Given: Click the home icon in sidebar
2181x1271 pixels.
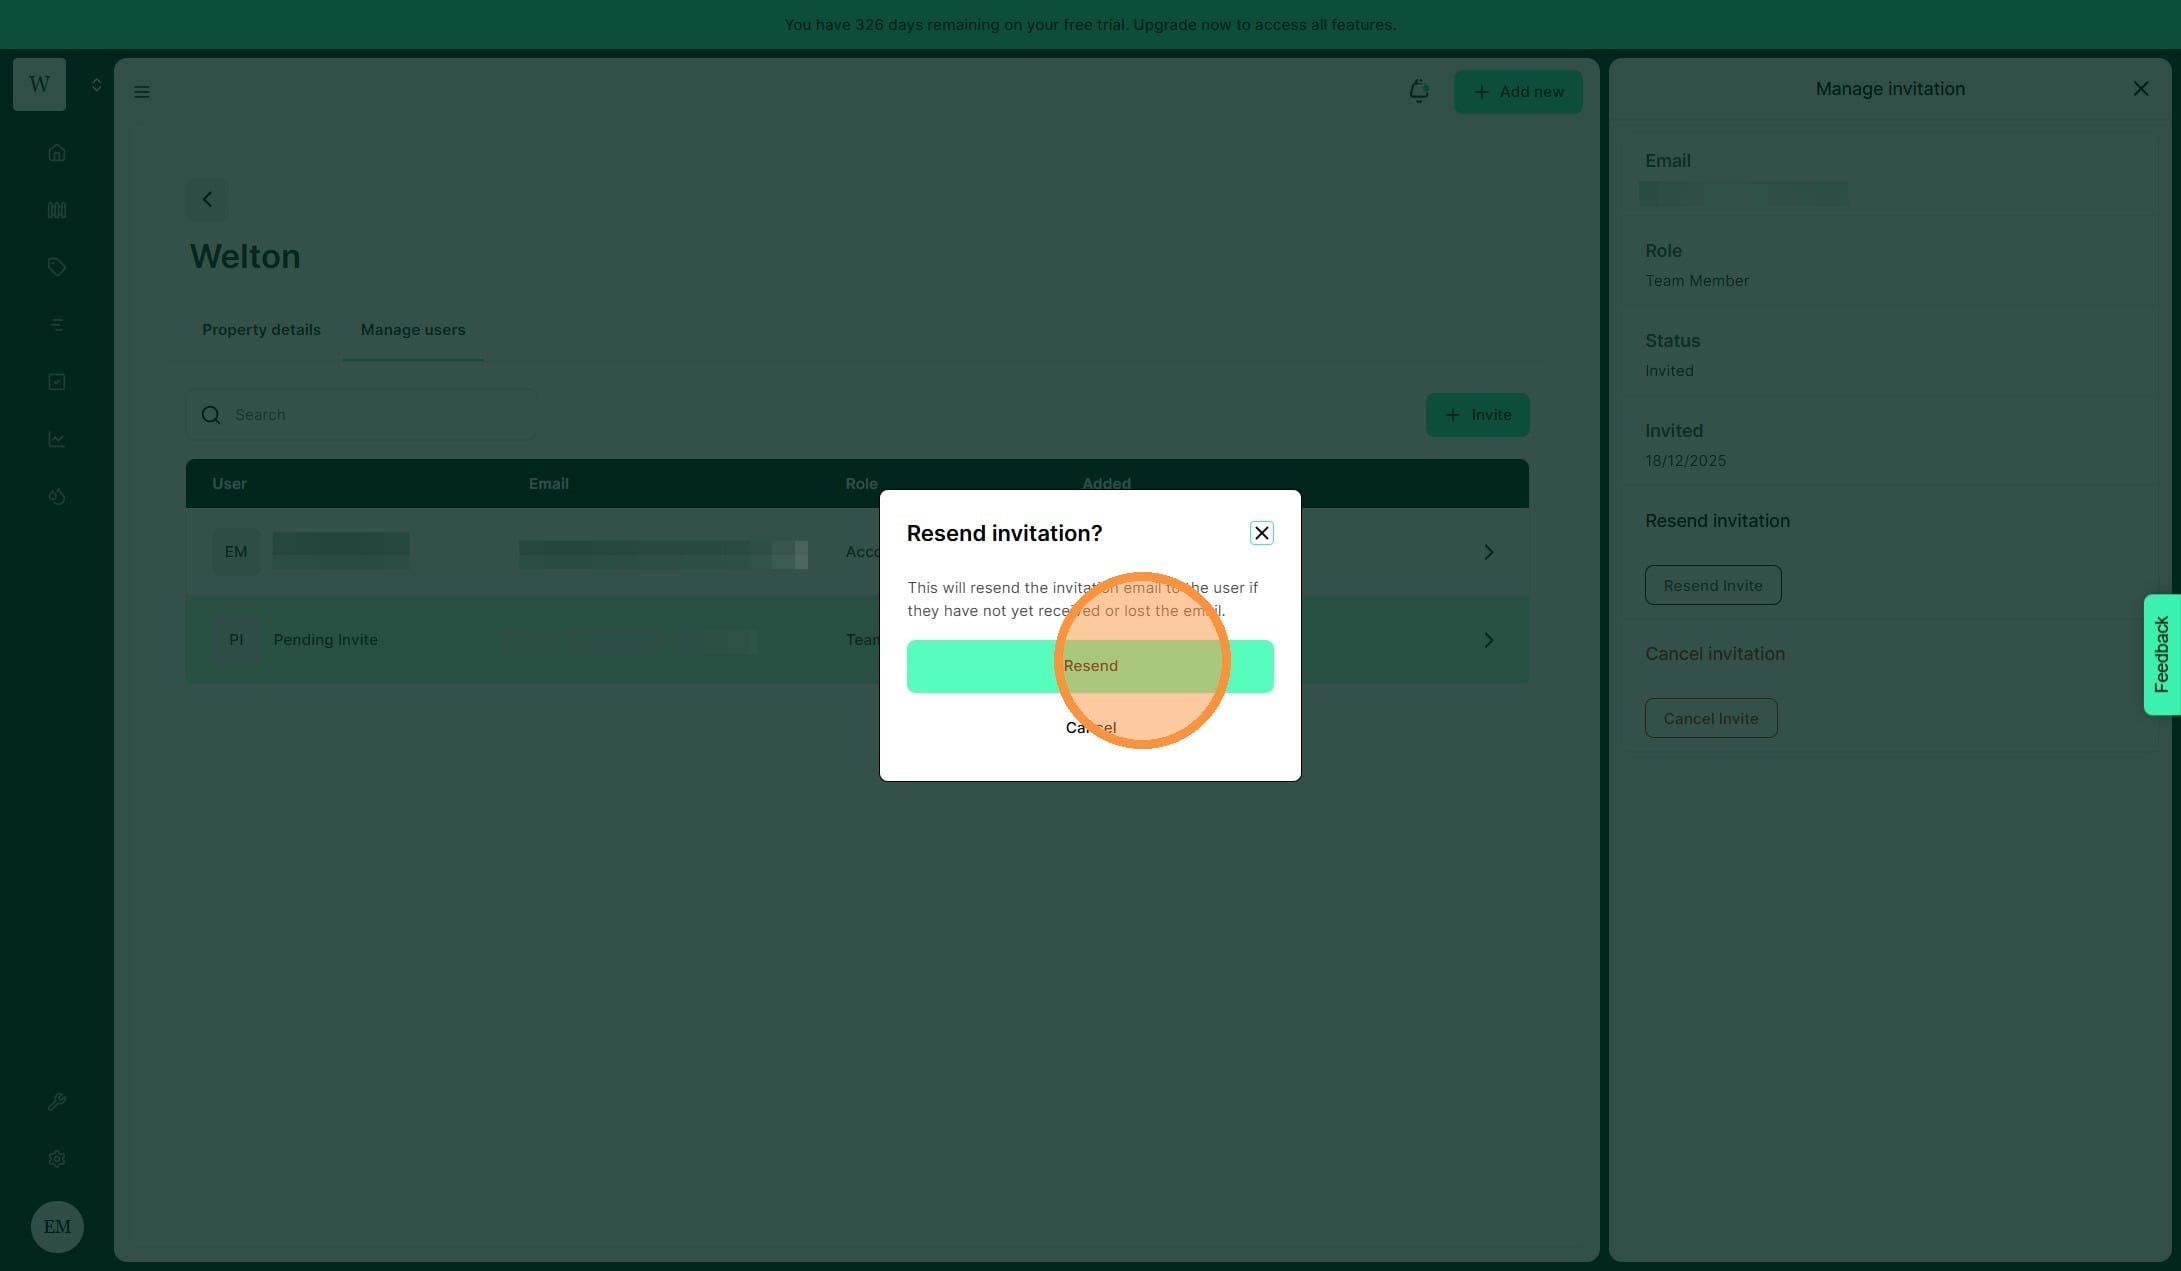Looking at the screenshot, I should point(57,153).
